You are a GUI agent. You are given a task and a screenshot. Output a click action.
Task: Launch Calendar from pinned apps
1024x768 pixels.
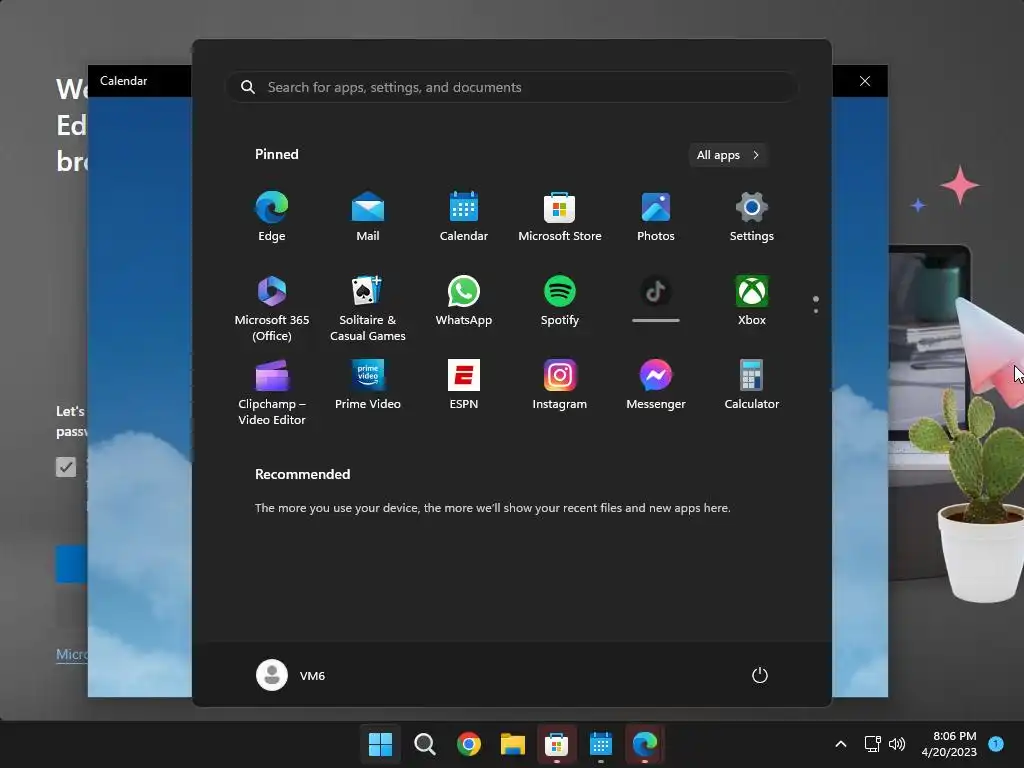pos(464,217)
